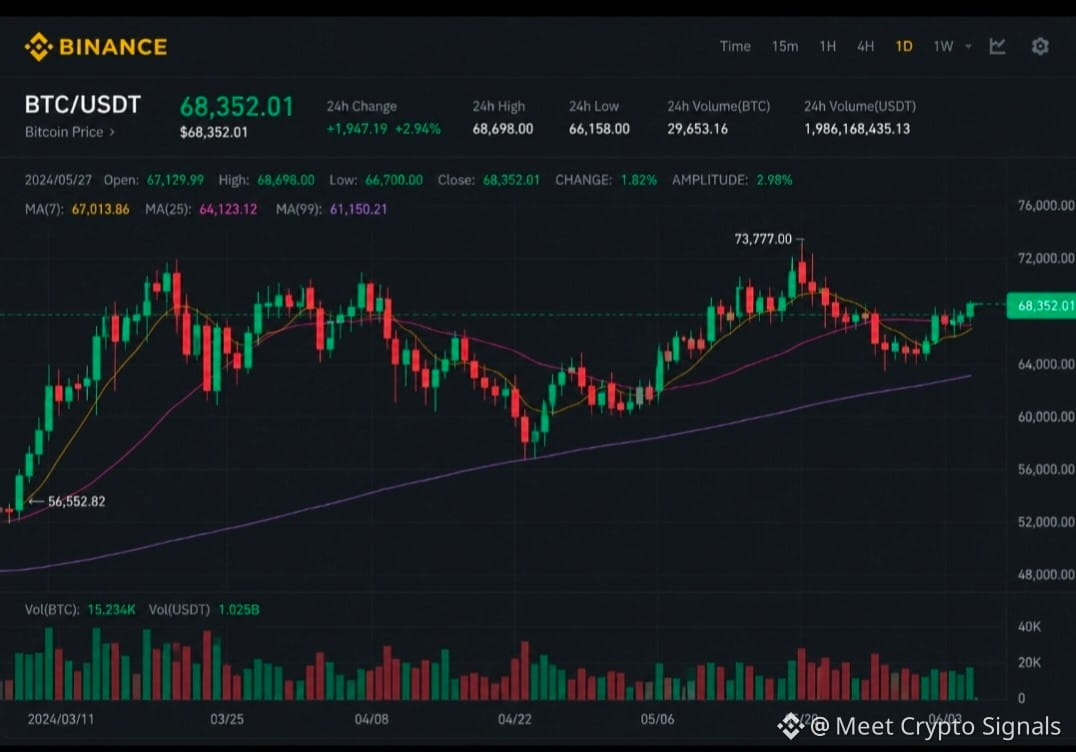
Task: Switch to the 1H interval
Action: point(828,46)
